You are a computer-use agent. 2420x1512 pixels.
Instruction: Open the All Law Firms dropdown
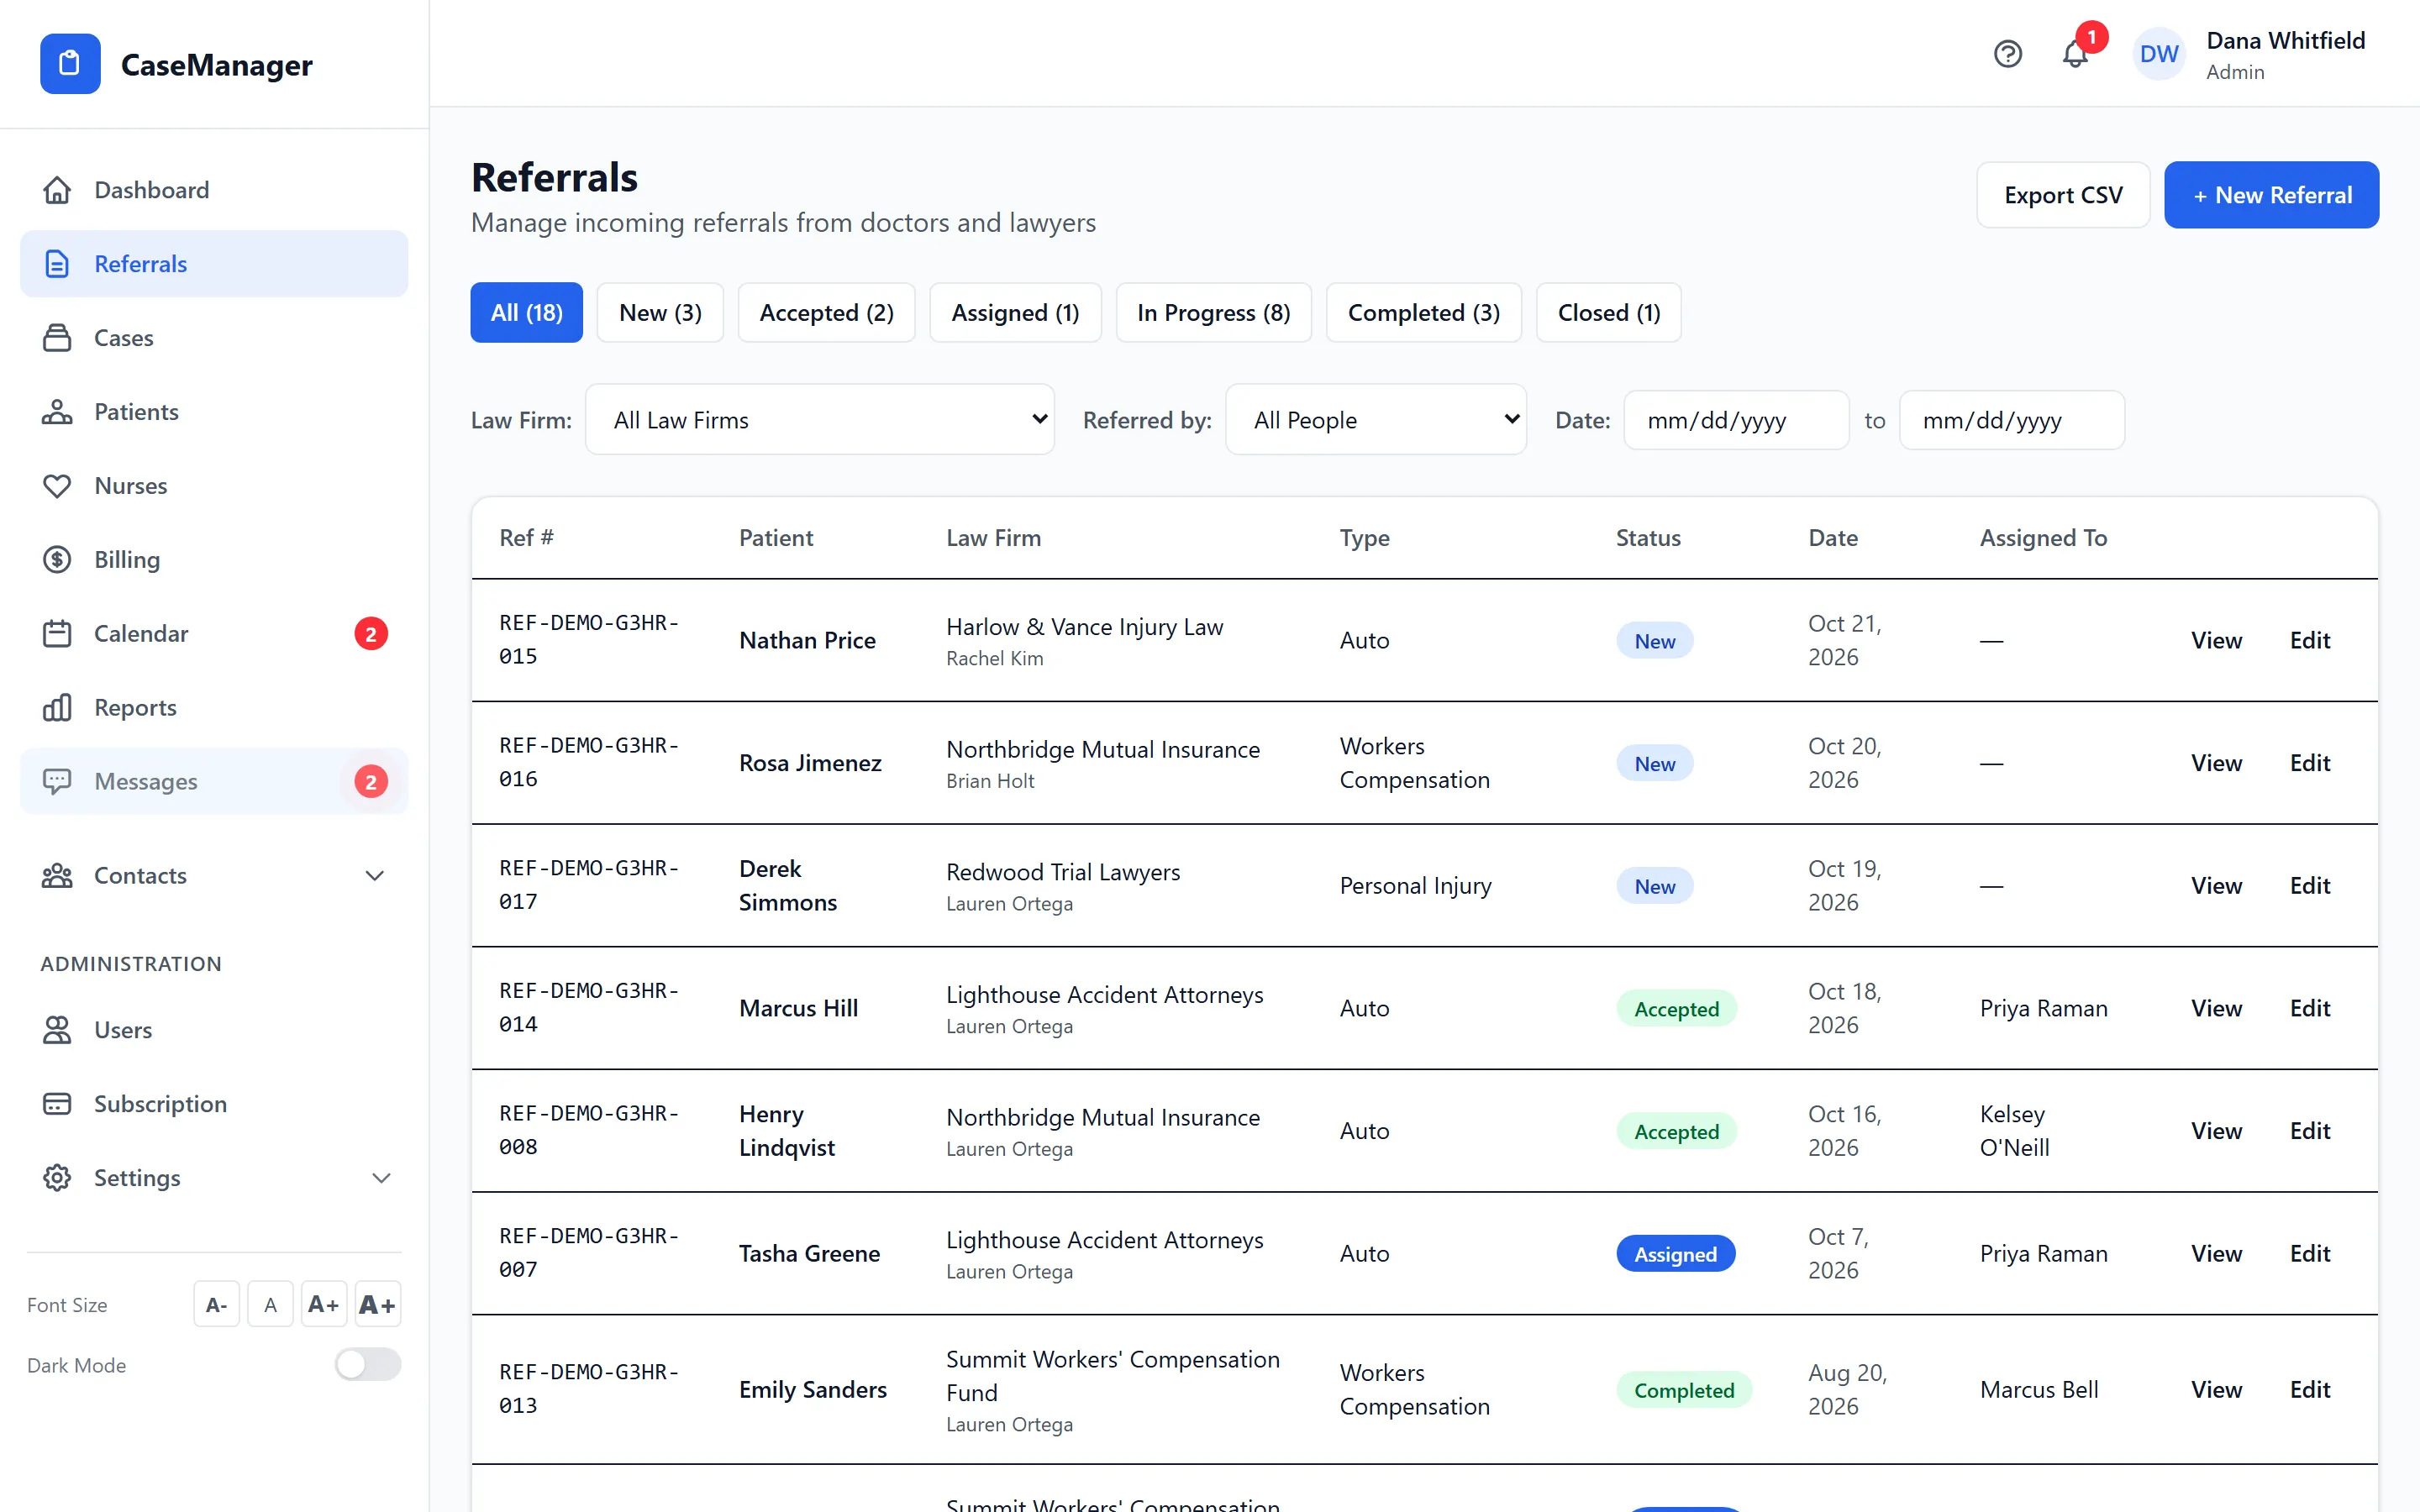(820, 420)
